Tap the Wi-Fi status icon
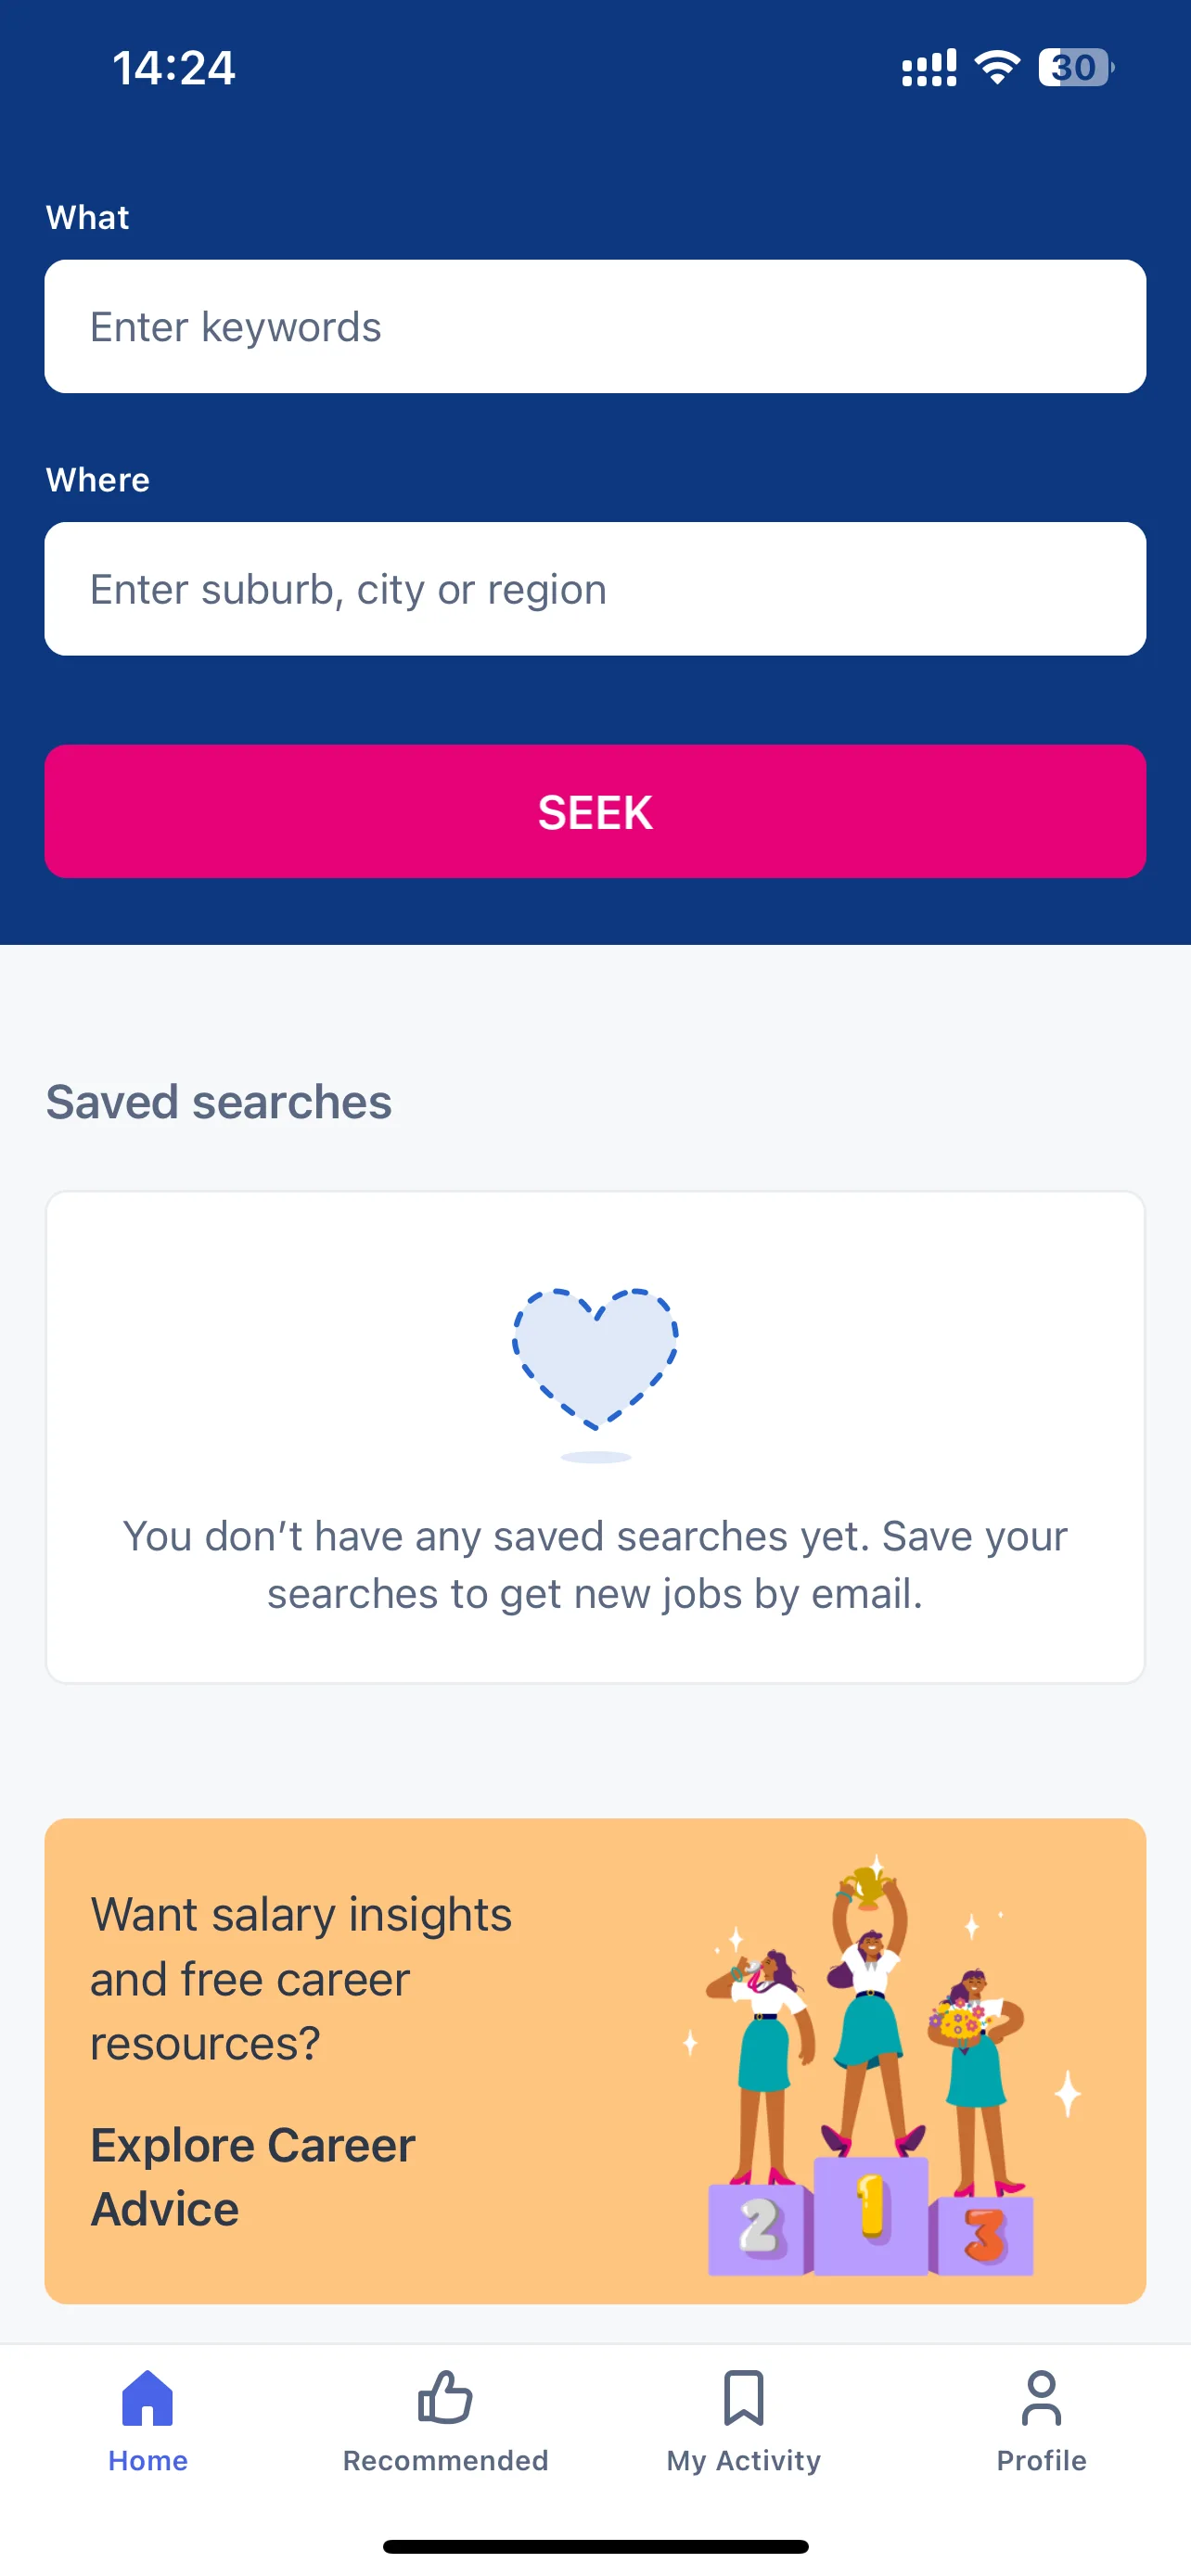This screenshot has width=1191, height=2576. click(x=996, y=68)
